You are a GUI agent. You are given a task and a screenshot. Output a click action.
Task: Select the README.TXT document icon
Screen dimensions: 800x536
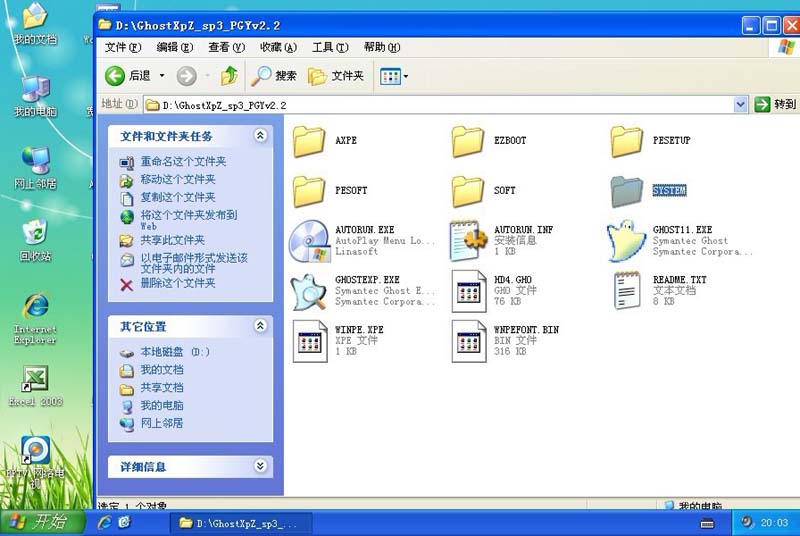click(627, 291)
